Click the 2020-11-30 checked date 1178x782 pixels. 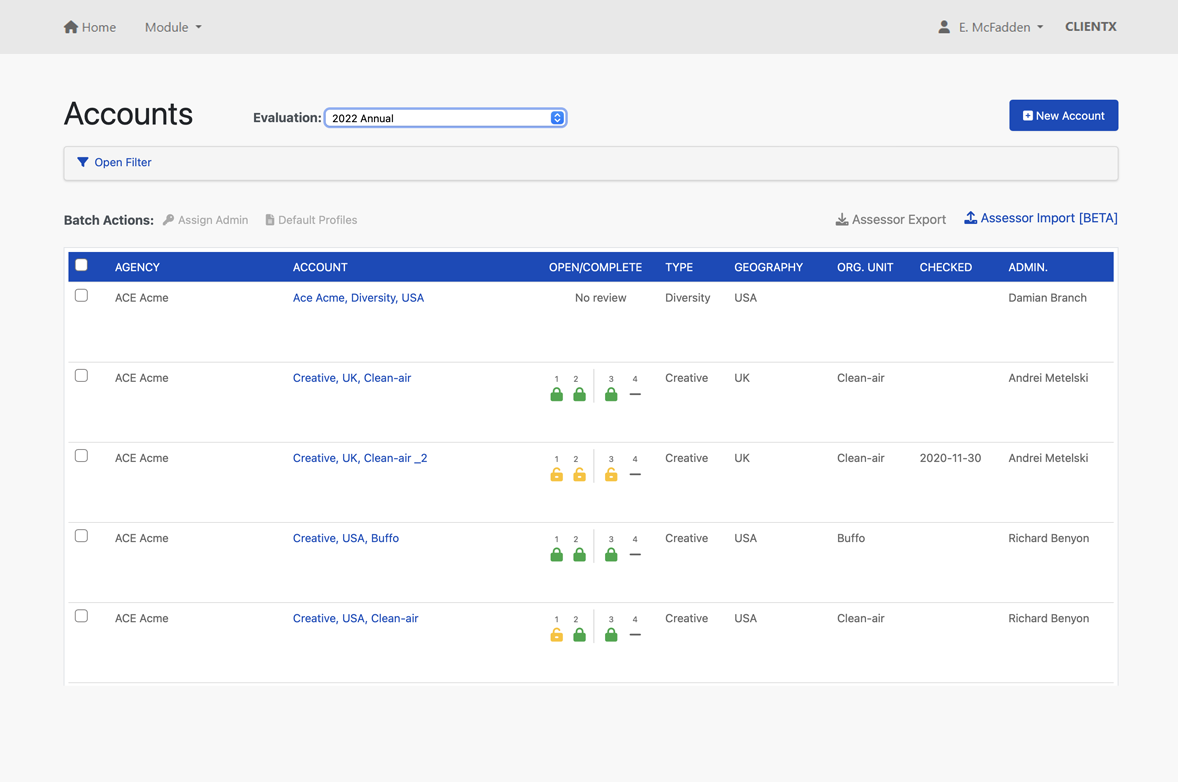click(950, 458)
